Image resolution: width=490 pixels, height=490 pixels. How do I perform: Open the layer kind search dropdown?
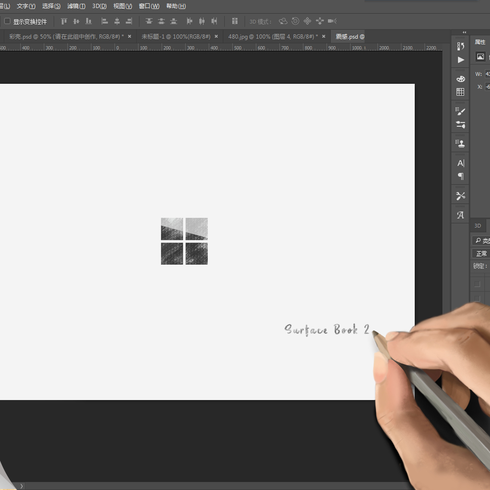point(481,240)
